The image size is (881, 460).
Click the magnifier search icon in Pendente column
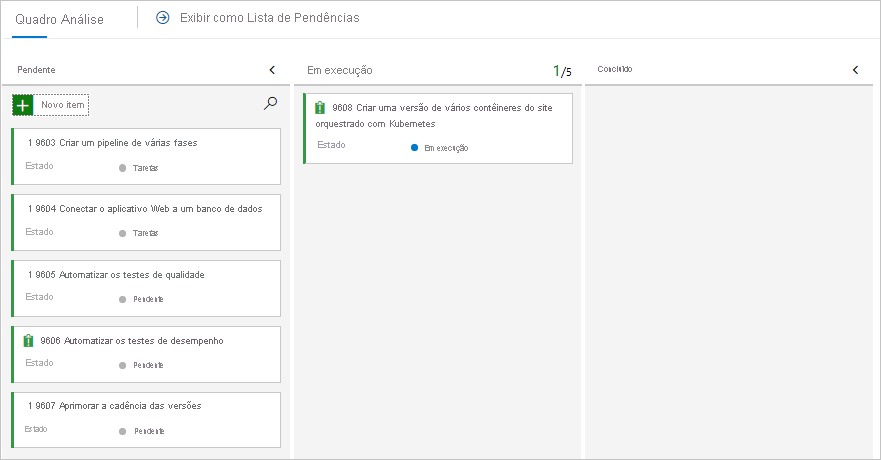270,103
